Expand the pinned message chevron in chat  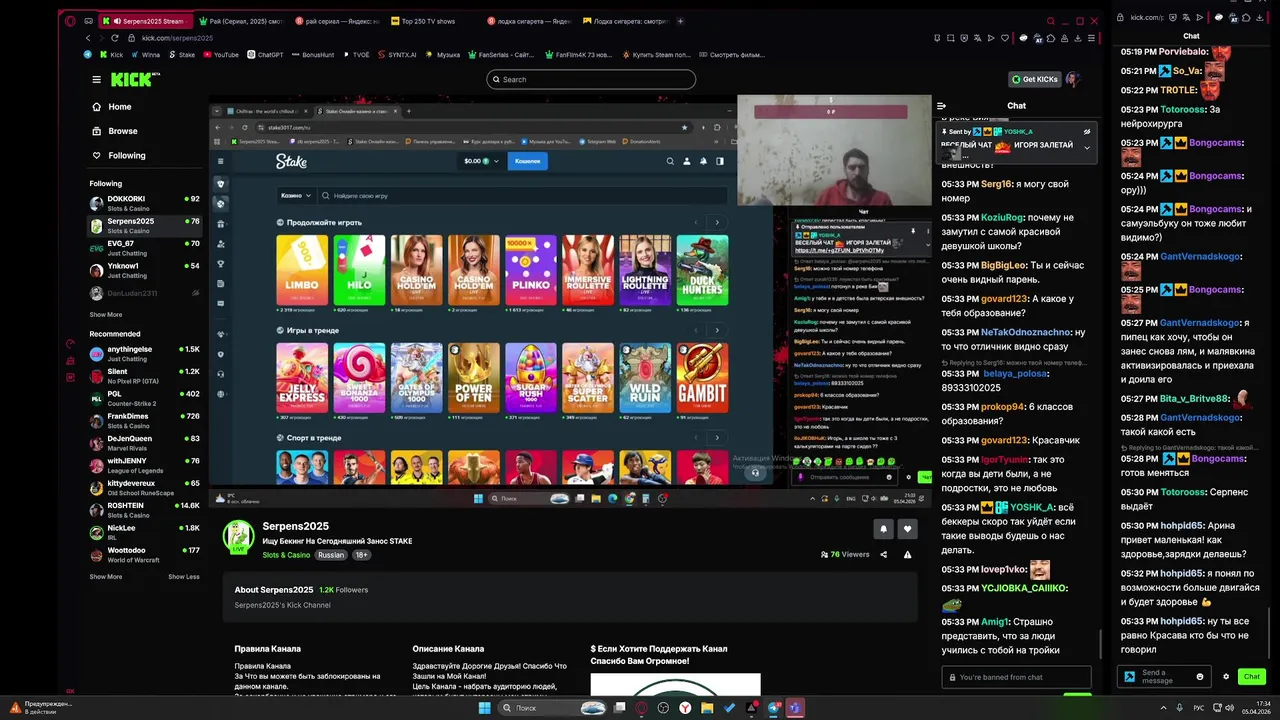pyautogui.click(x=1087, y=148)
